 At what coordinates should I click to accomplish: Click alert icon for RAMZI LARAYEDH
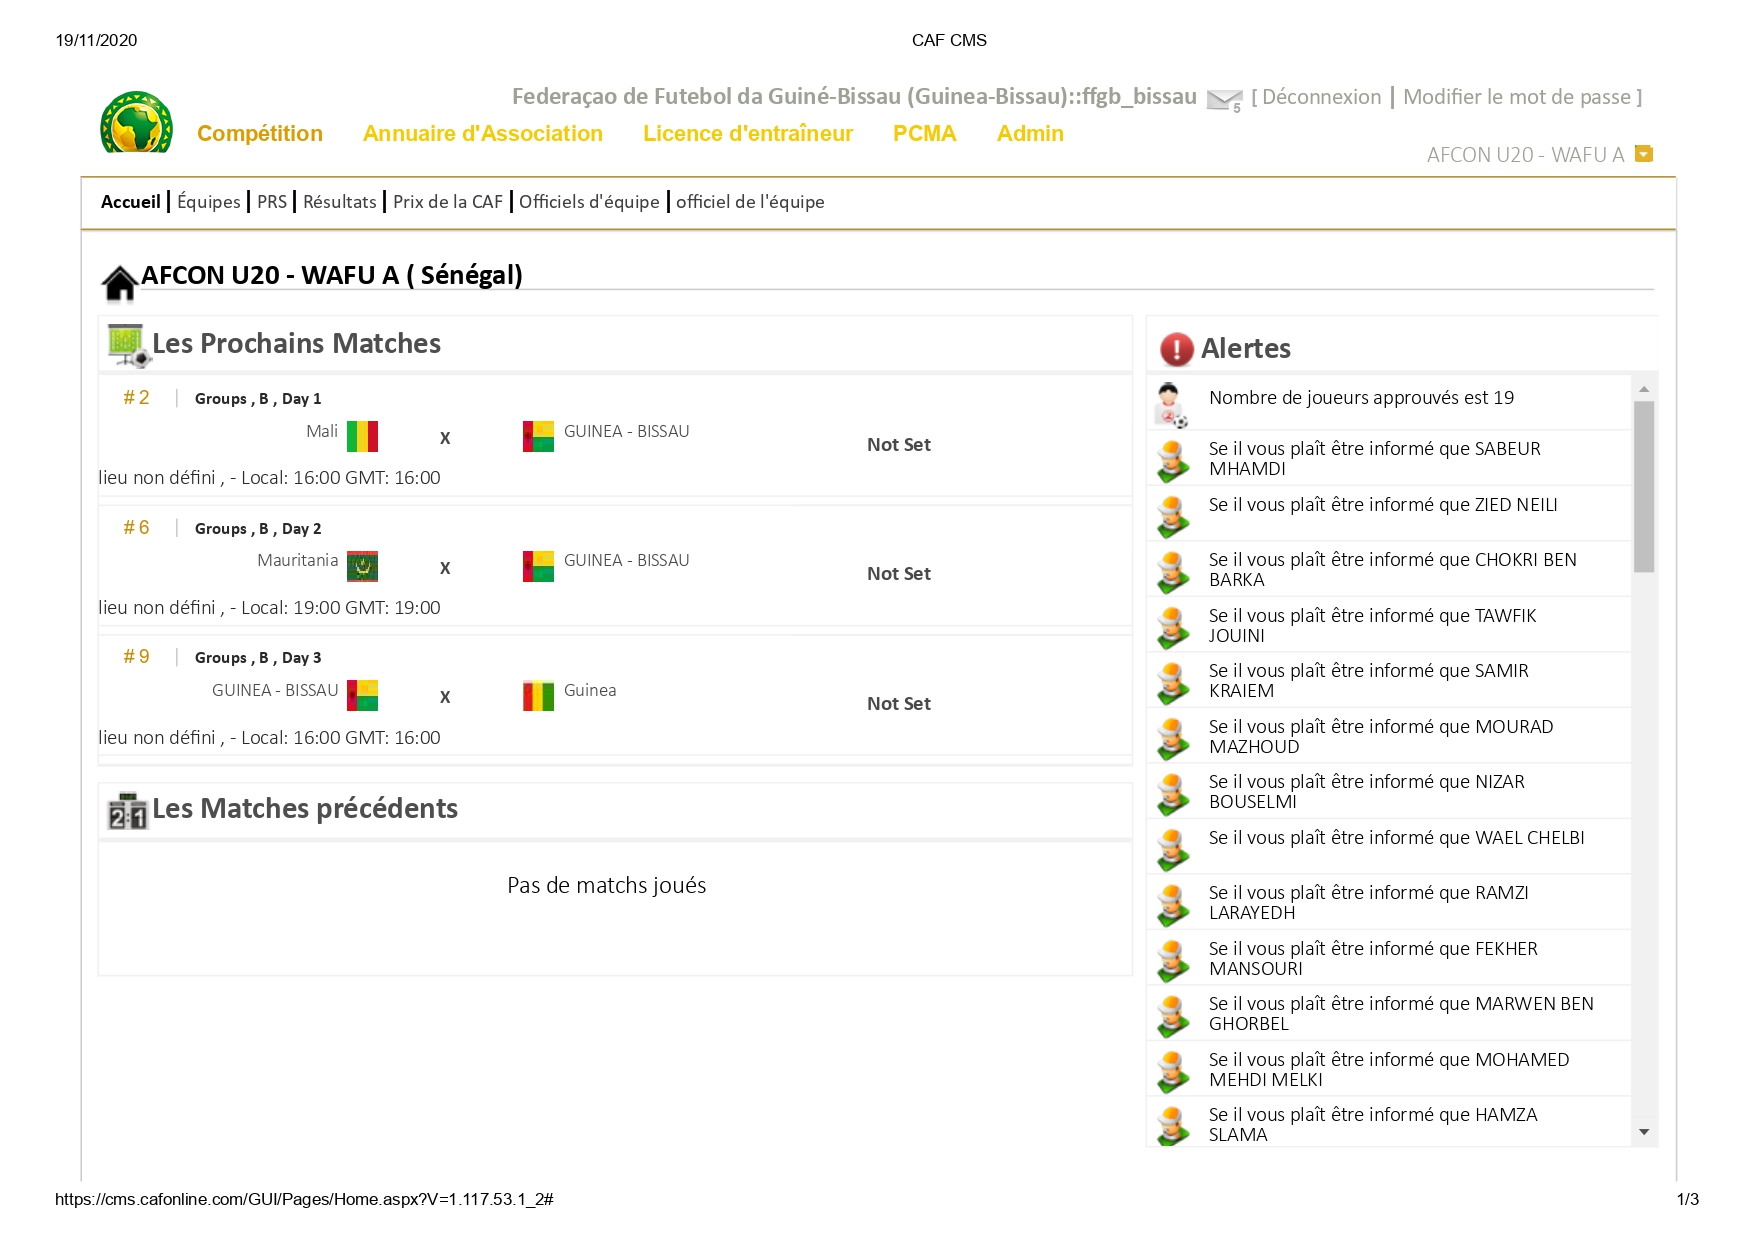click(x=1172, y=905)
